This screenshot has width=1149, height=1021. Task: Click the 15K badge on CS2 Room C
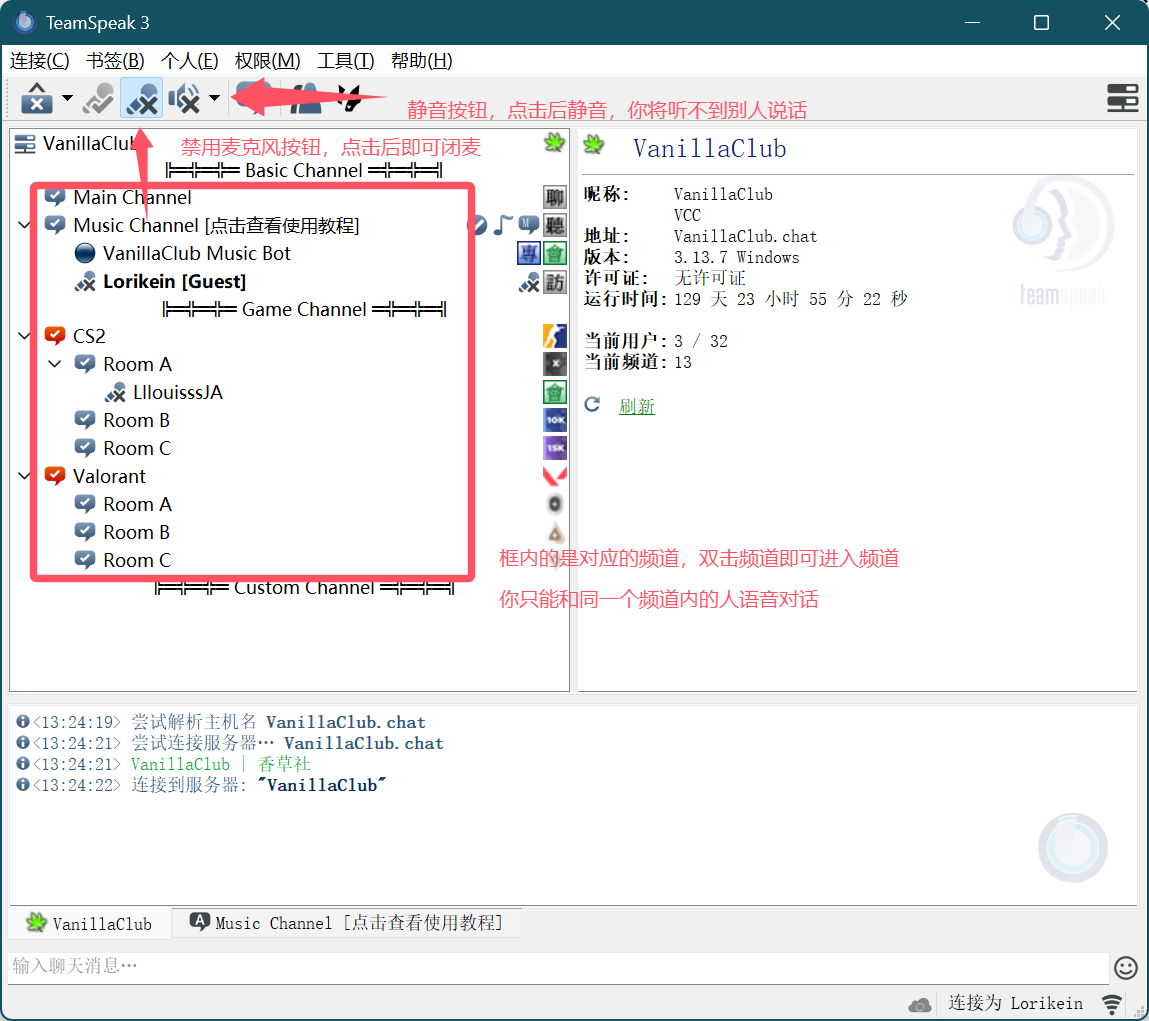pyautogui.click(x=555, y=448)
